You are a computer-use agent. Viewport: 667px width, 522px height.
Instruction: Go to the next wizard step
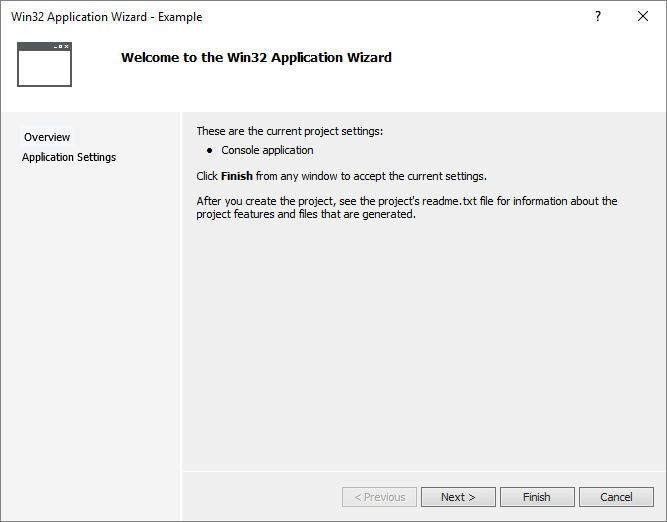[458, 497]
